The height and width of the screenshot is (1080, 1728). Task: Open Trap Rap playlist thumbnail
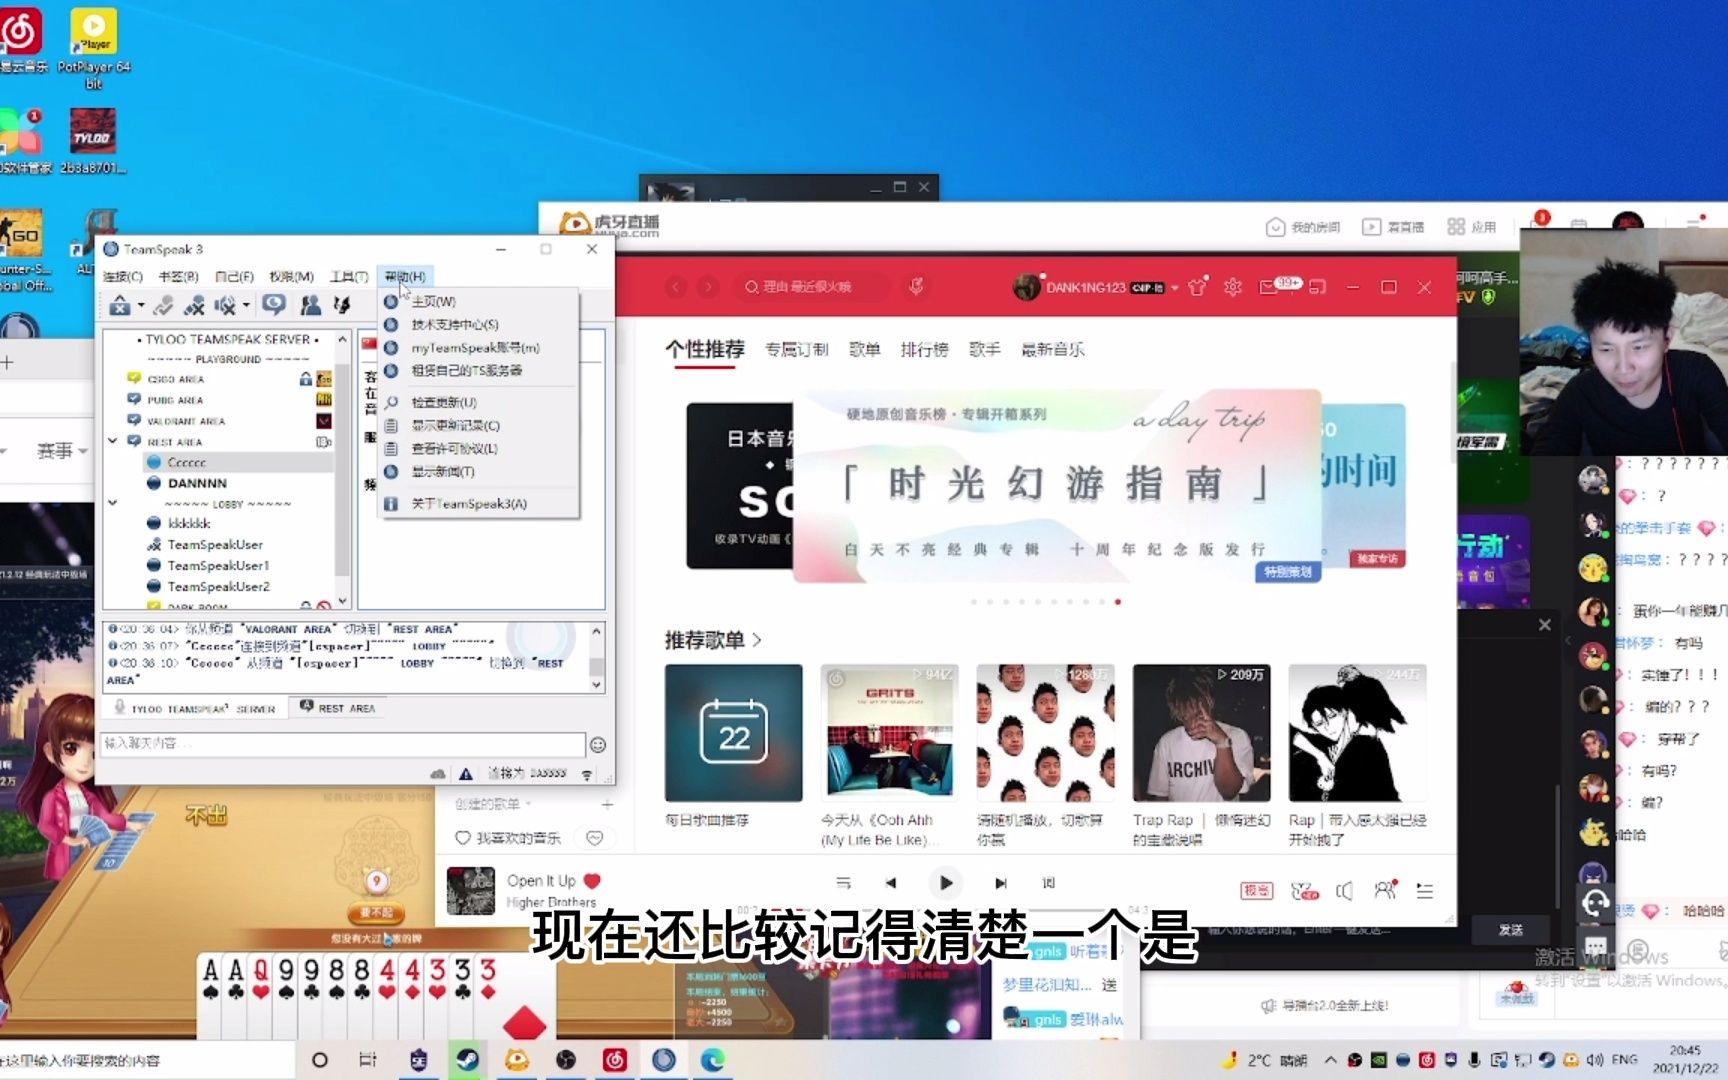coord(1201,733)
